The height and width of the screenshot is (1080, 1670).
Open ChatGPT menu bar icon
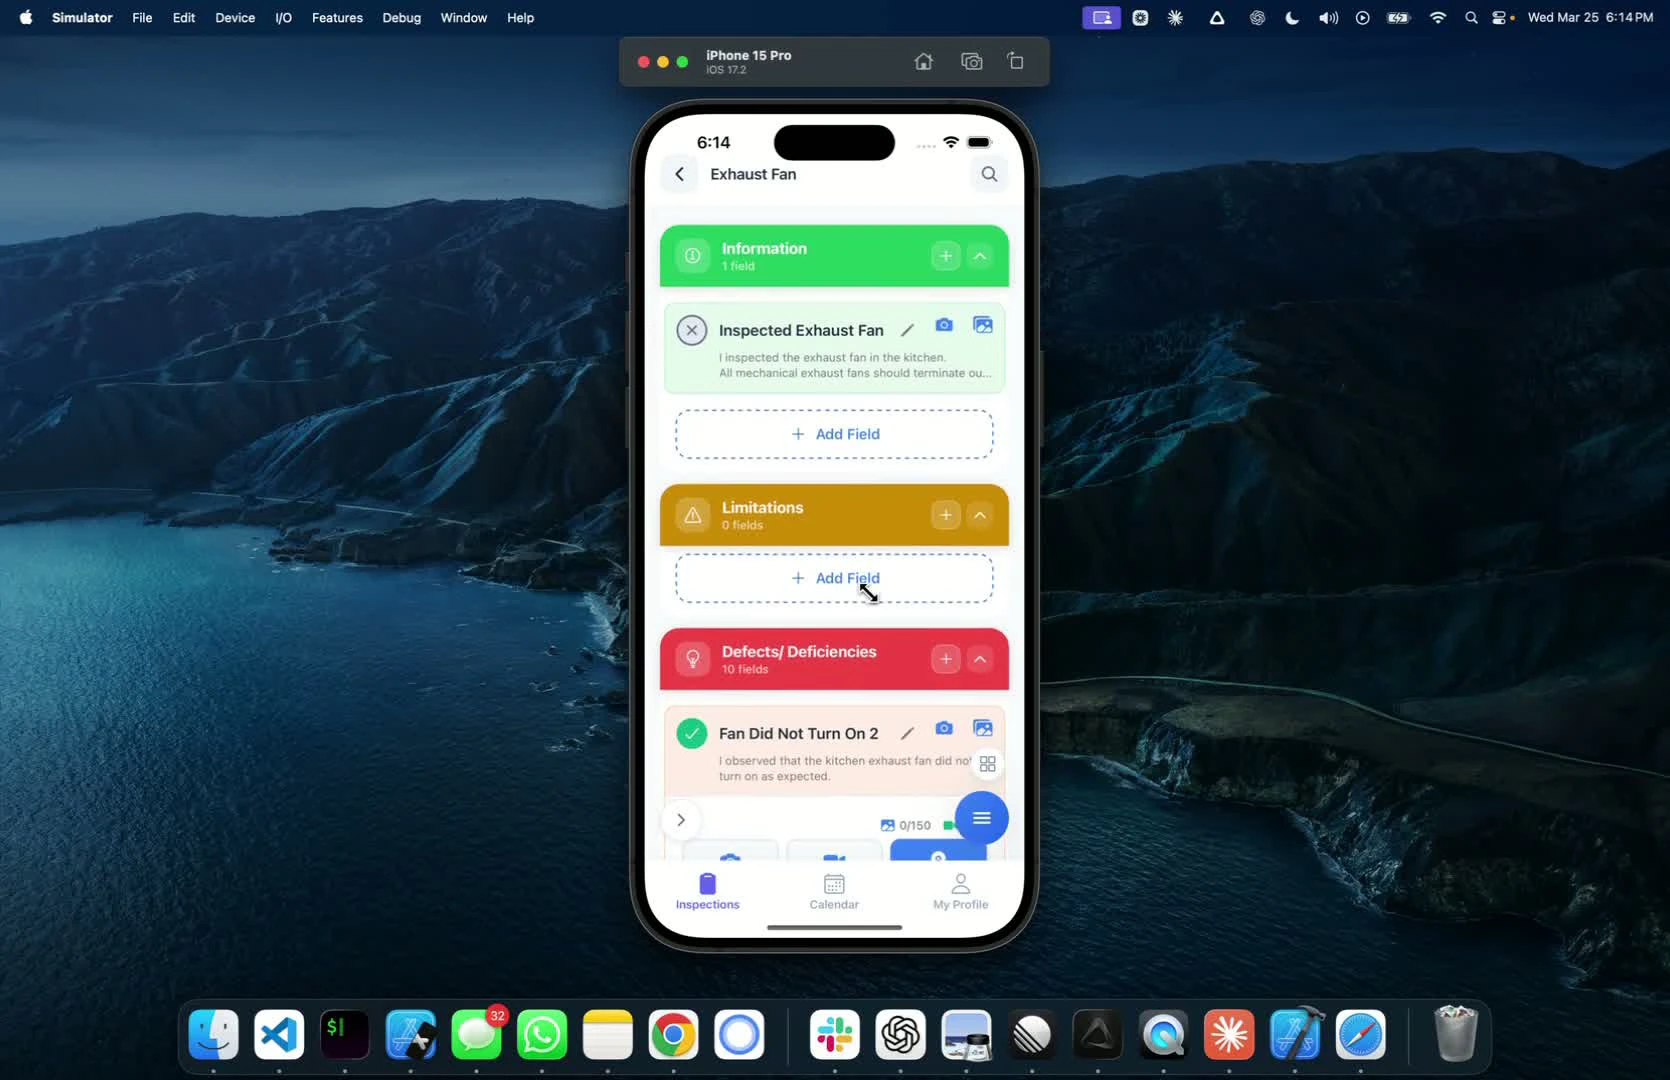tap(1257, 18)
